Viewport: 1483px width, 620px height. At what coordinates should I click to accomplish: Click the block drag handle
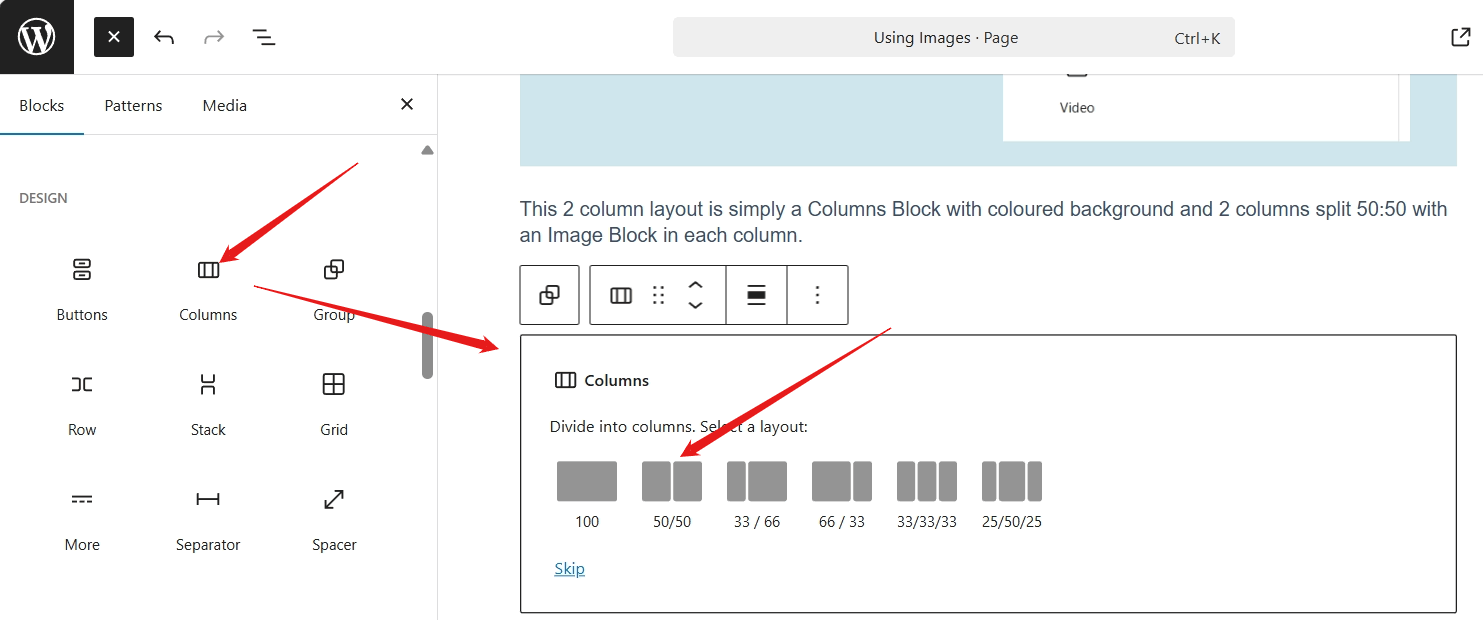[658, 295]
